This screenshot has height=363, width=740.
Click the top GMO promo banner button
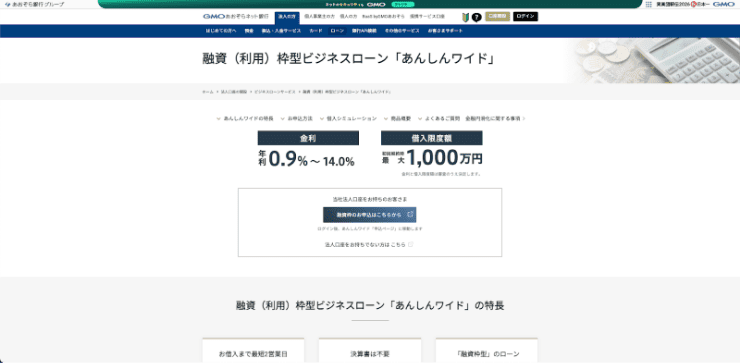click(x=403, y=4)
